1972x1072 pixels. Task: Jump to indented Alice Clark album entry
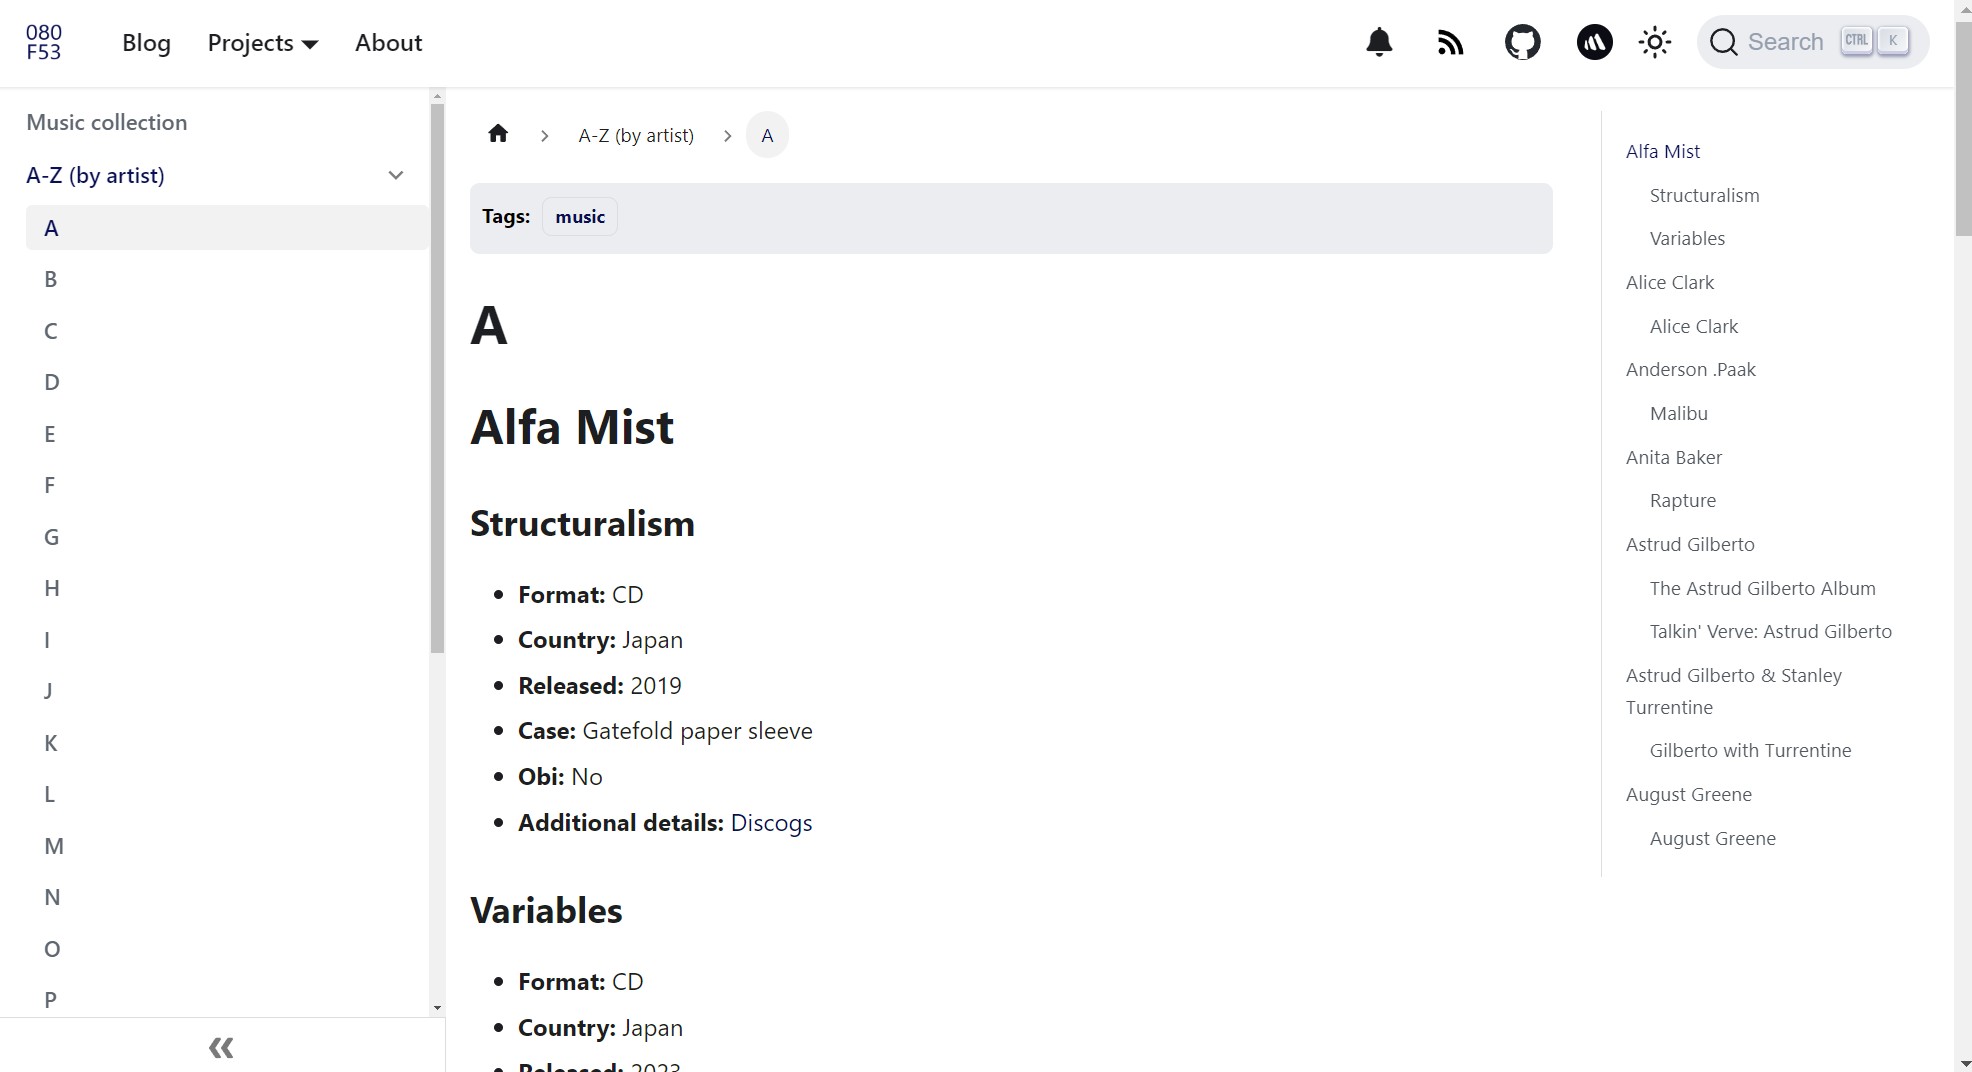click(x=1694, y=326)
